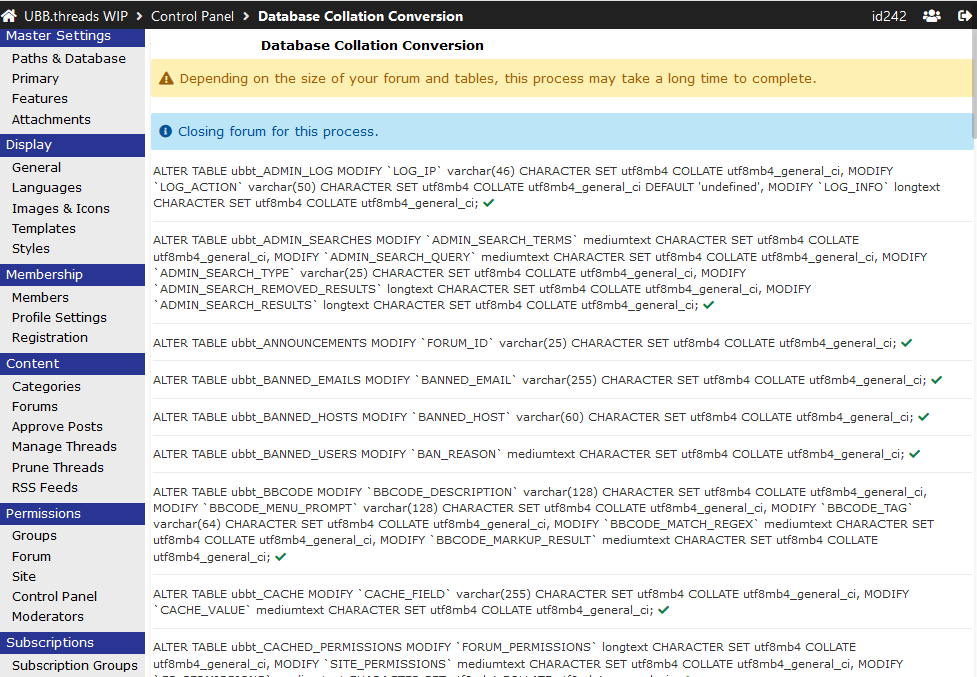
Task: Click the Subscriptions section header
Action: 72,643
